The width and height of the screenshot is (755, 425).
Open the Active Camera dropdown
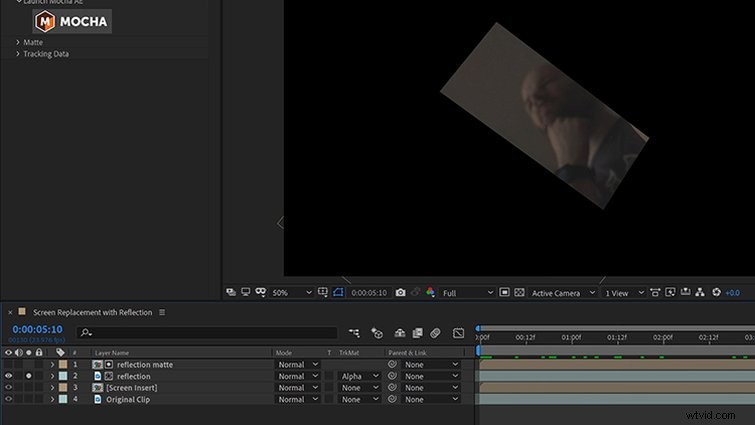tap(563, 293)
